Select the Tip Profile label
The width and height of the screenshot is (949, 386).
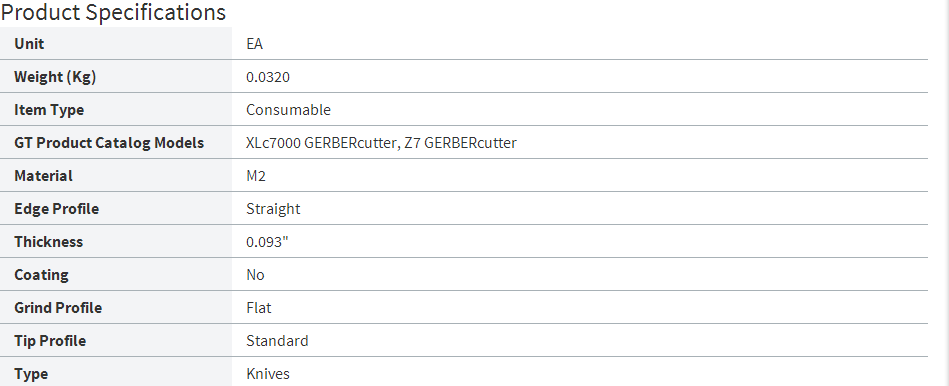(x=50, y=341)
